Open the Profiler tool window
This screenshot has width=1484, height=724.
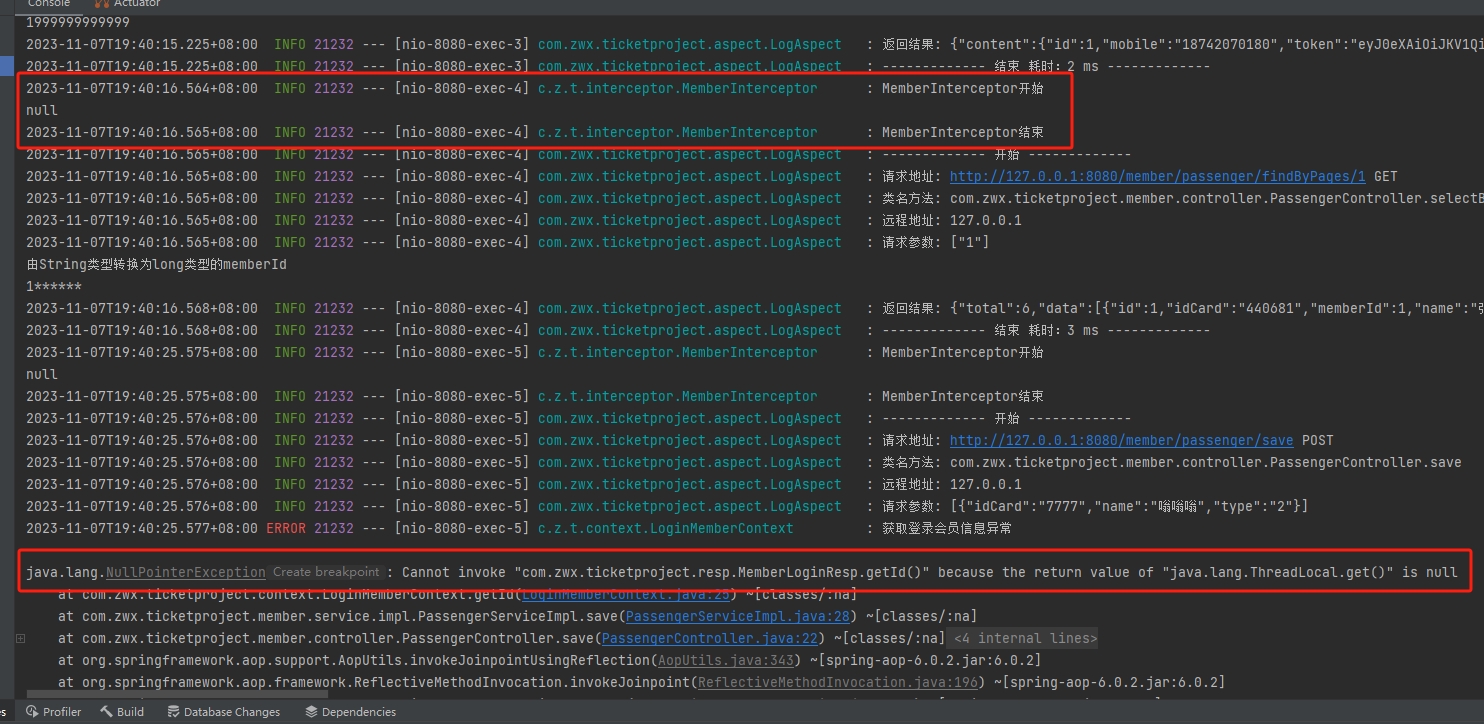(54, 712)
